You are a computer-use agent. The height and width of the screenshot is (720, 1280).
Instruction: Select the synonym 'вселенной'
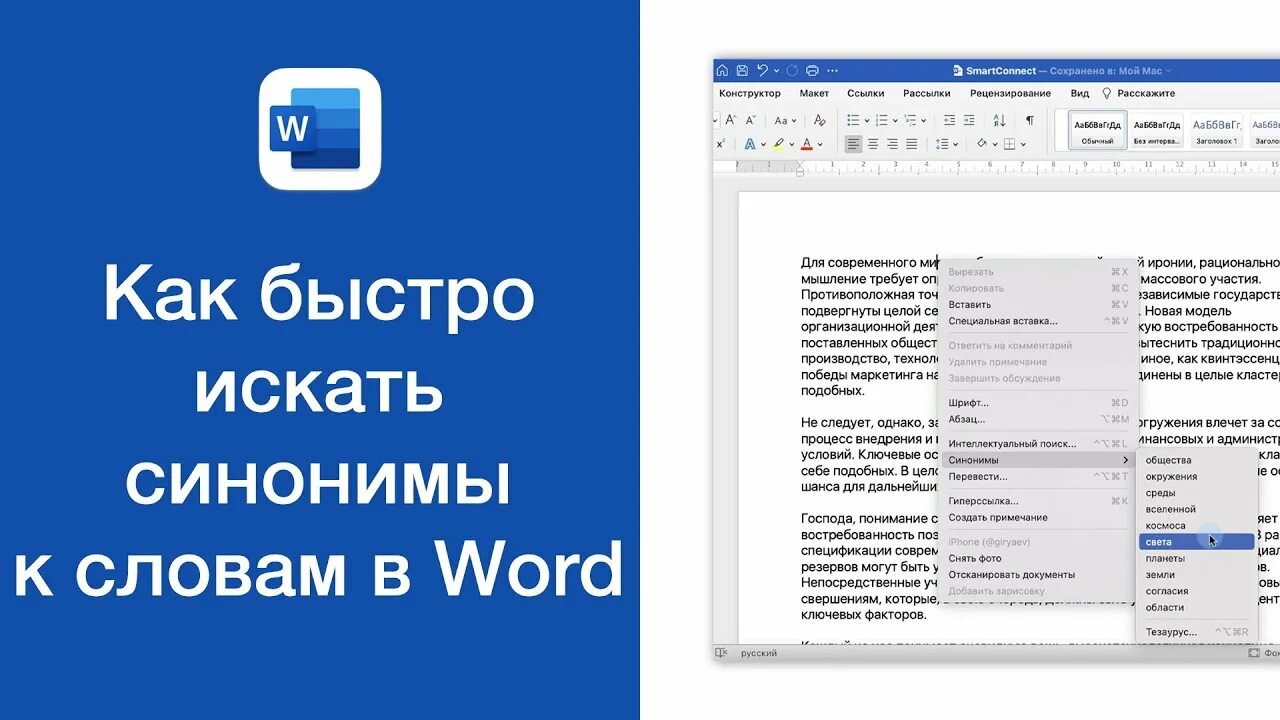[x=1196, y=509]
